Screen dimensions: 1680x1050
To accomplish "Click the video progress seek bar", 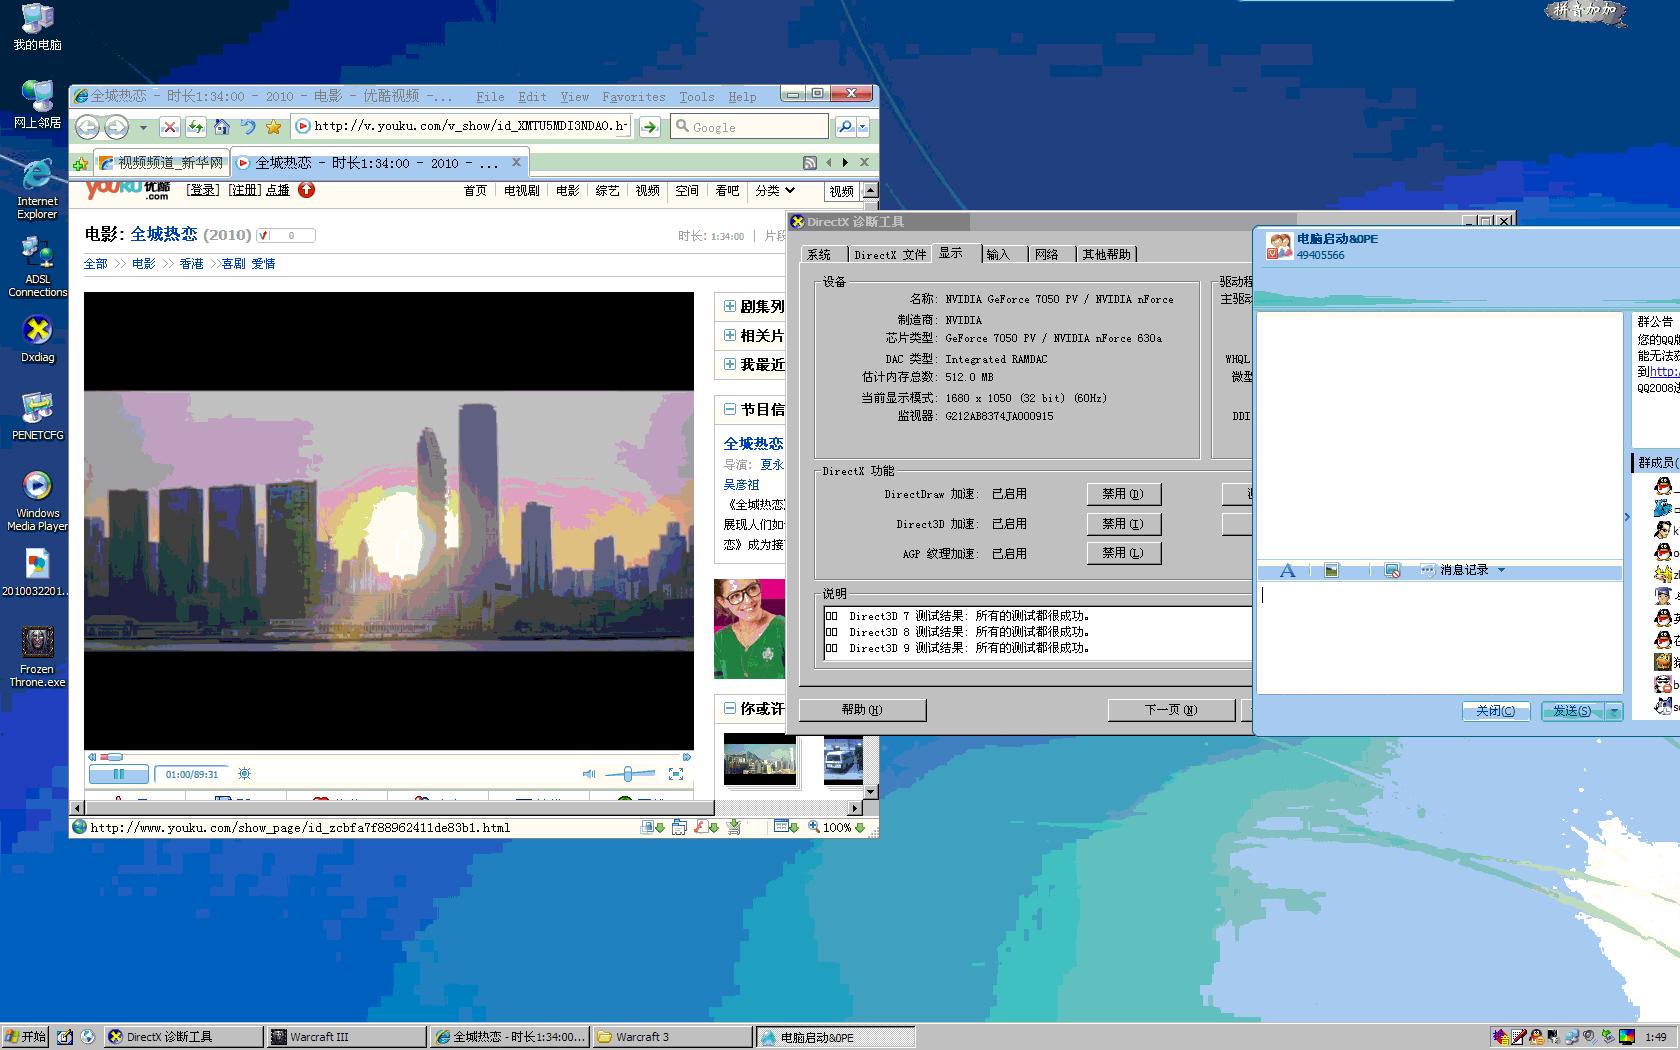I will coord(388,757).
